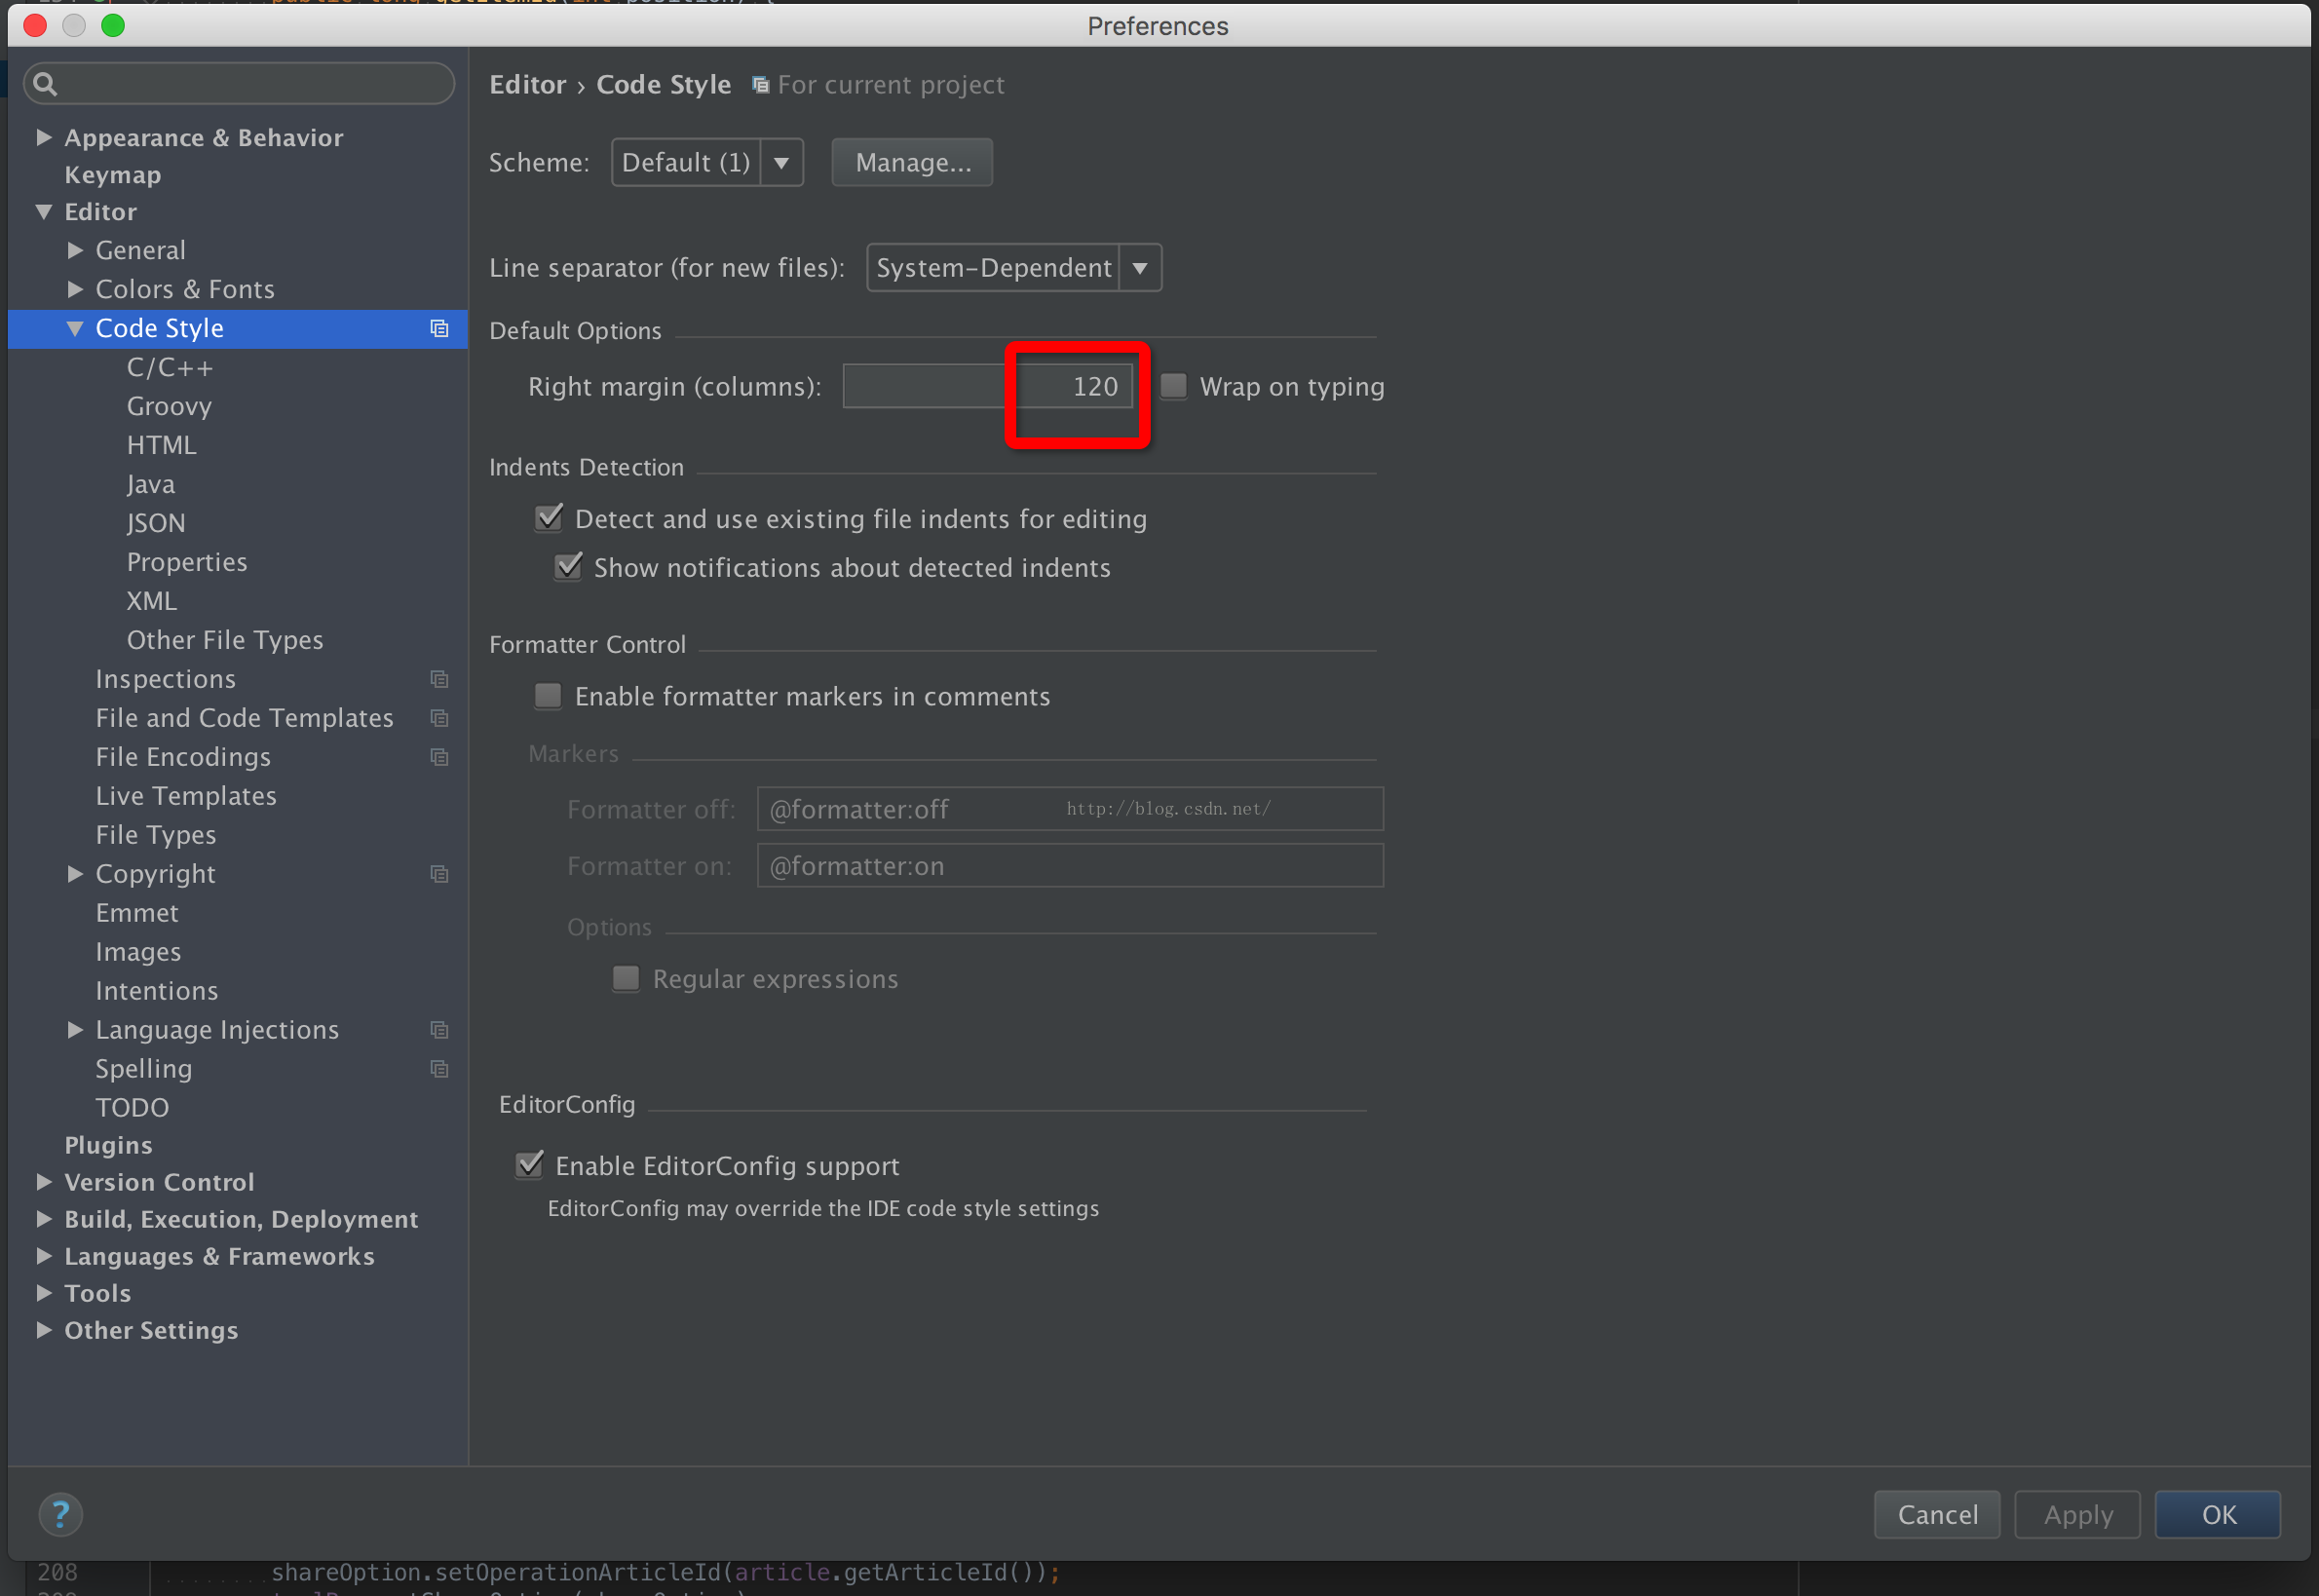
Task: Focus the settings search field
Action: [239, 84]
